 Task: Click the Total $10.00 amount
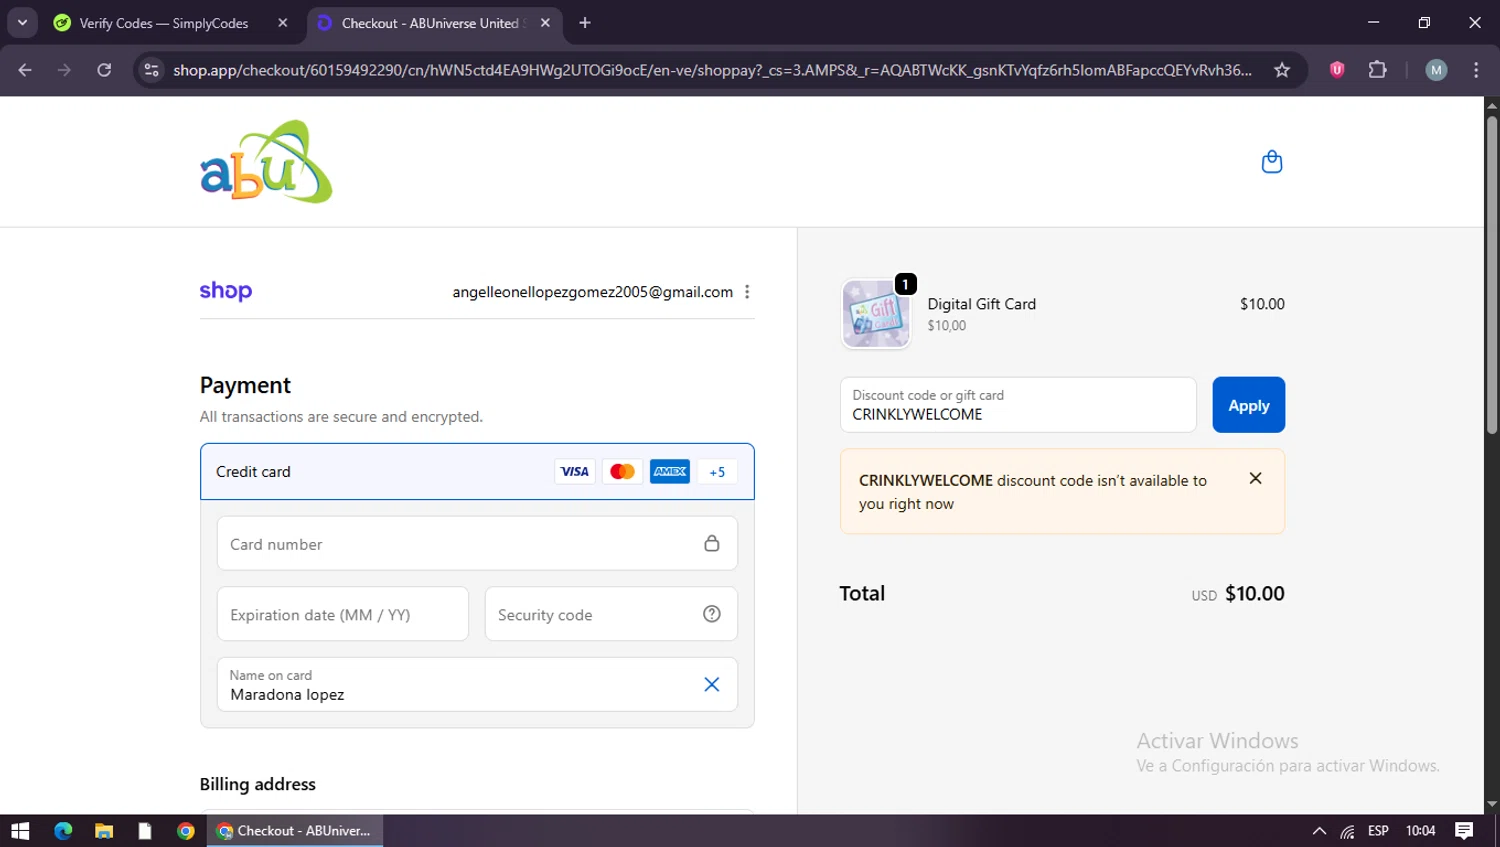[x=1254, y=594]
